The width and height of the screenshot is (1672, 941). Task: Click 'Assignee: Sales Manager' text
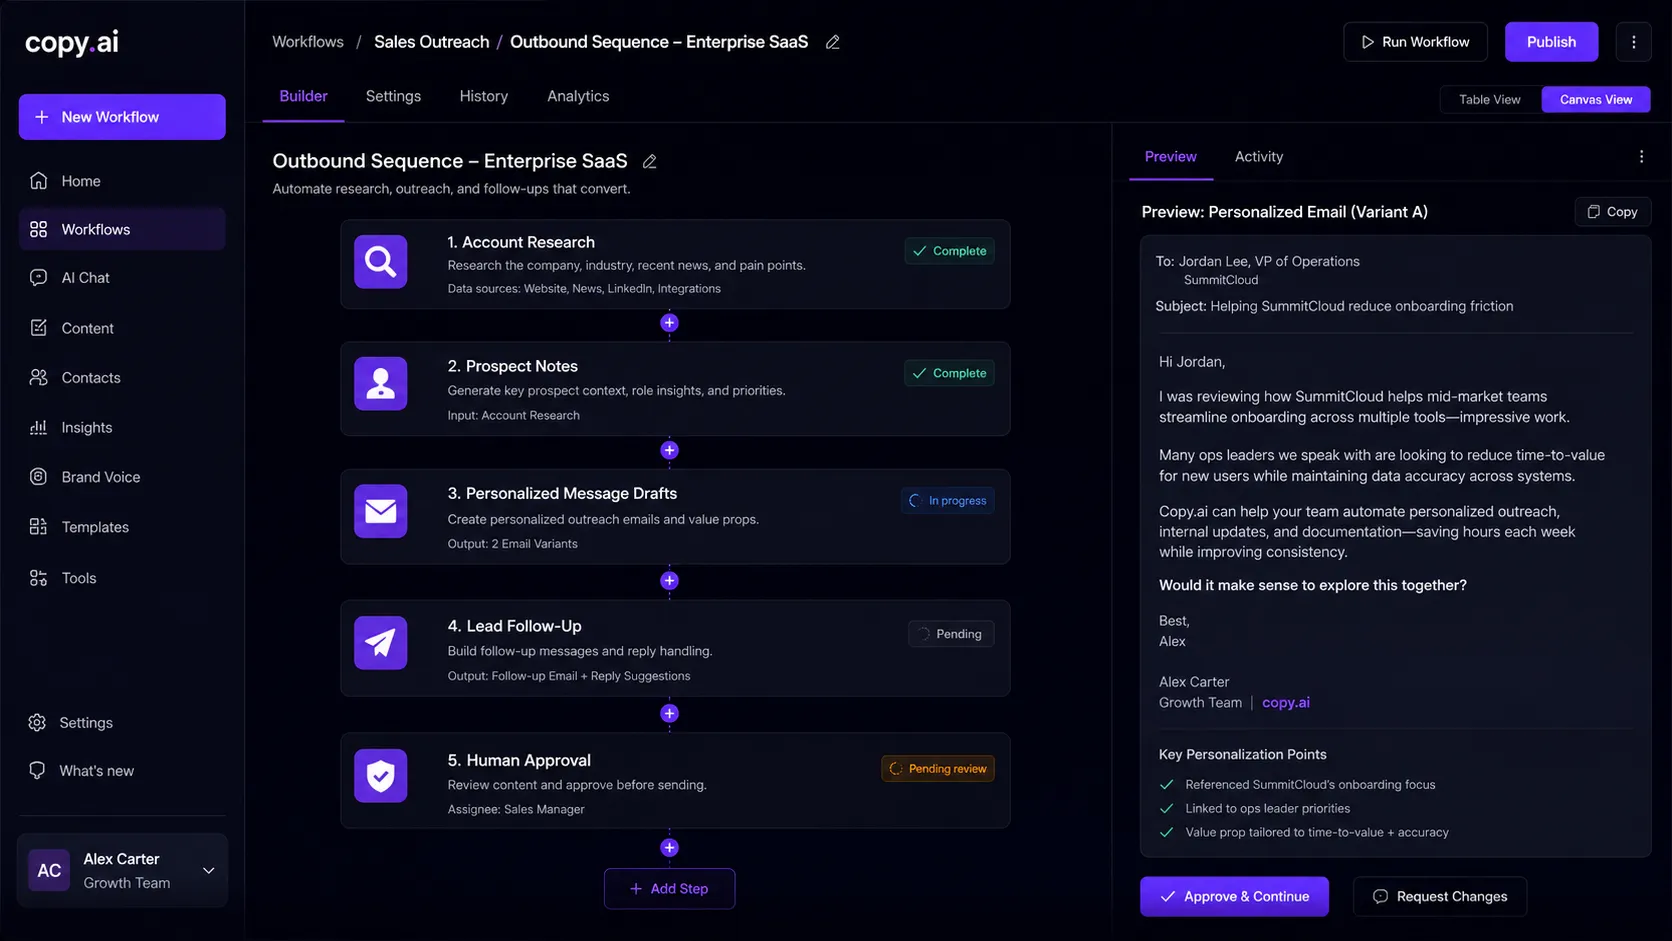516,809
